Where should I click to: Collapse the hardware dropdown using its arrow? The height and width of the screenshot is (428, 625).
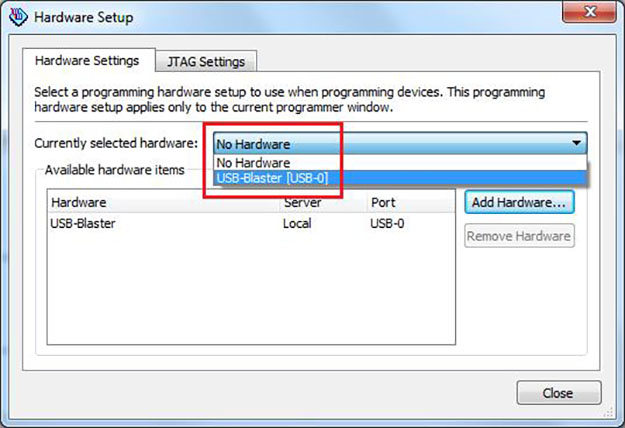[576, 143]
